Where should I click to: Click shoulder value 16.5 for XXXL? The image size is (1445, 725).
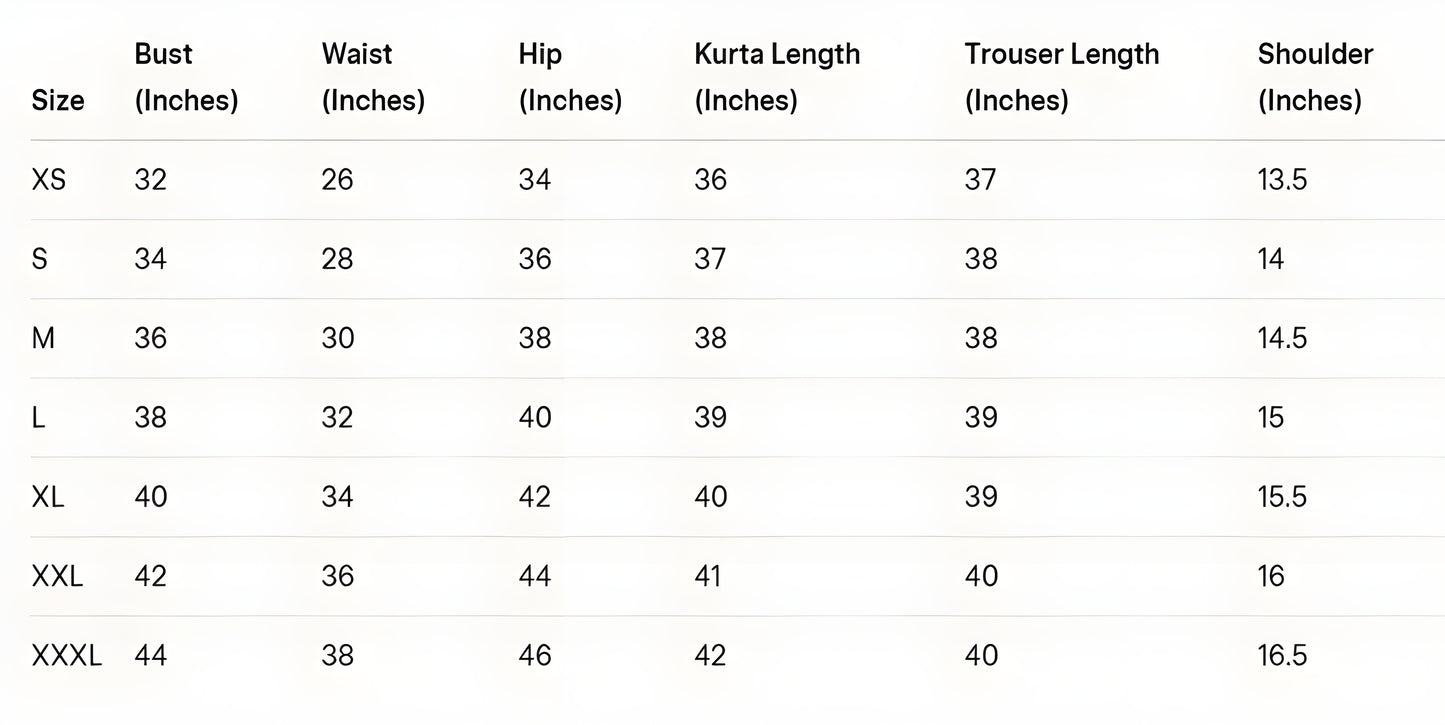click(x=1282, y=655)
